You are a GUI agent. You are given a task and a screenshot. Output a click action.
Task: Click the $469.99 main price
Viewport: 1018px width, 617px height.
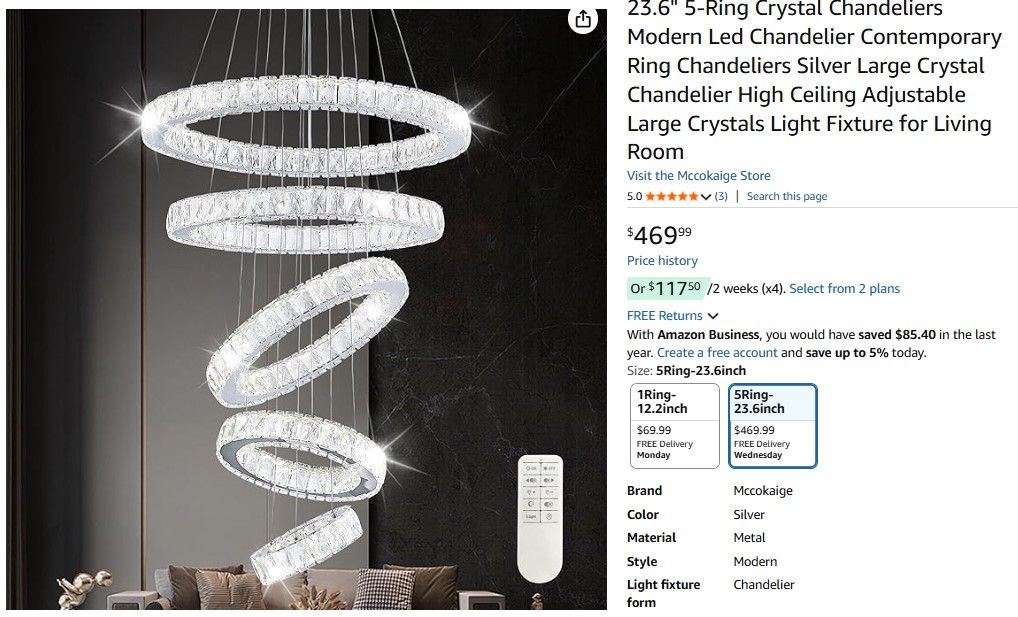(659, 236)
